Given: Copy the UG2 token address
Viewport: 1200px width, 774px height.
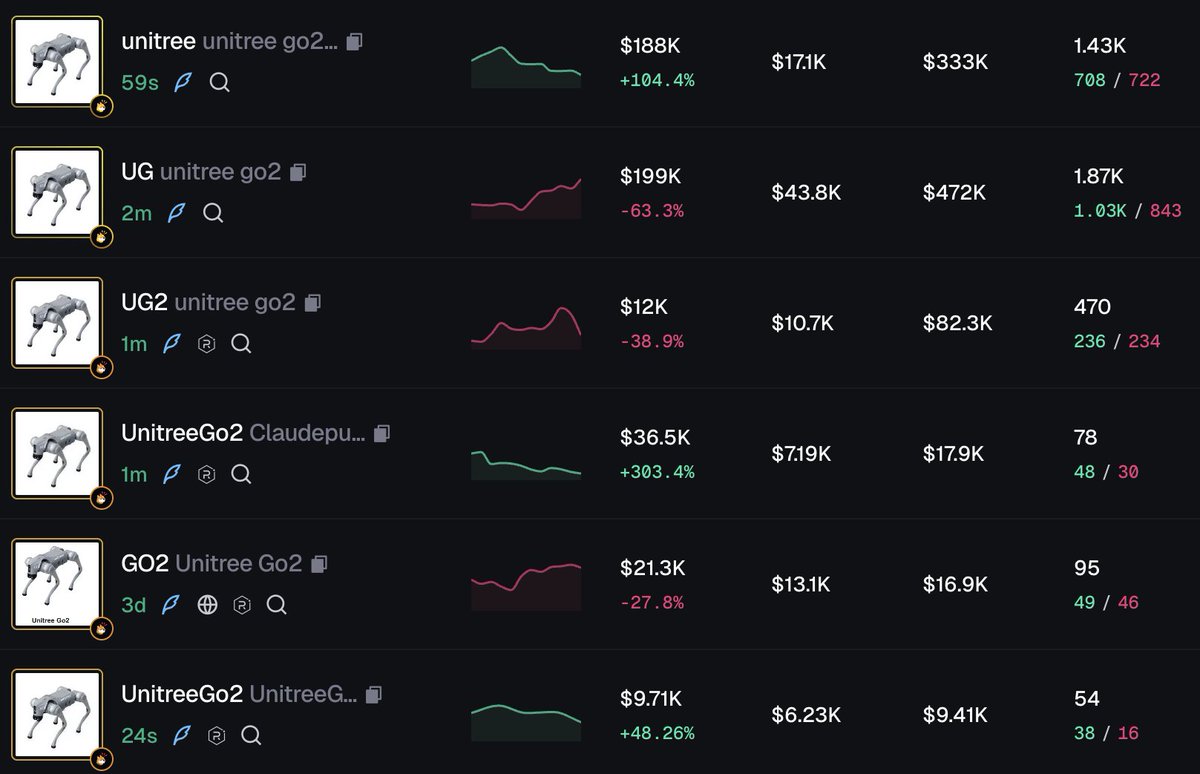Looking at the screenshot, I should tap(313, 302).
